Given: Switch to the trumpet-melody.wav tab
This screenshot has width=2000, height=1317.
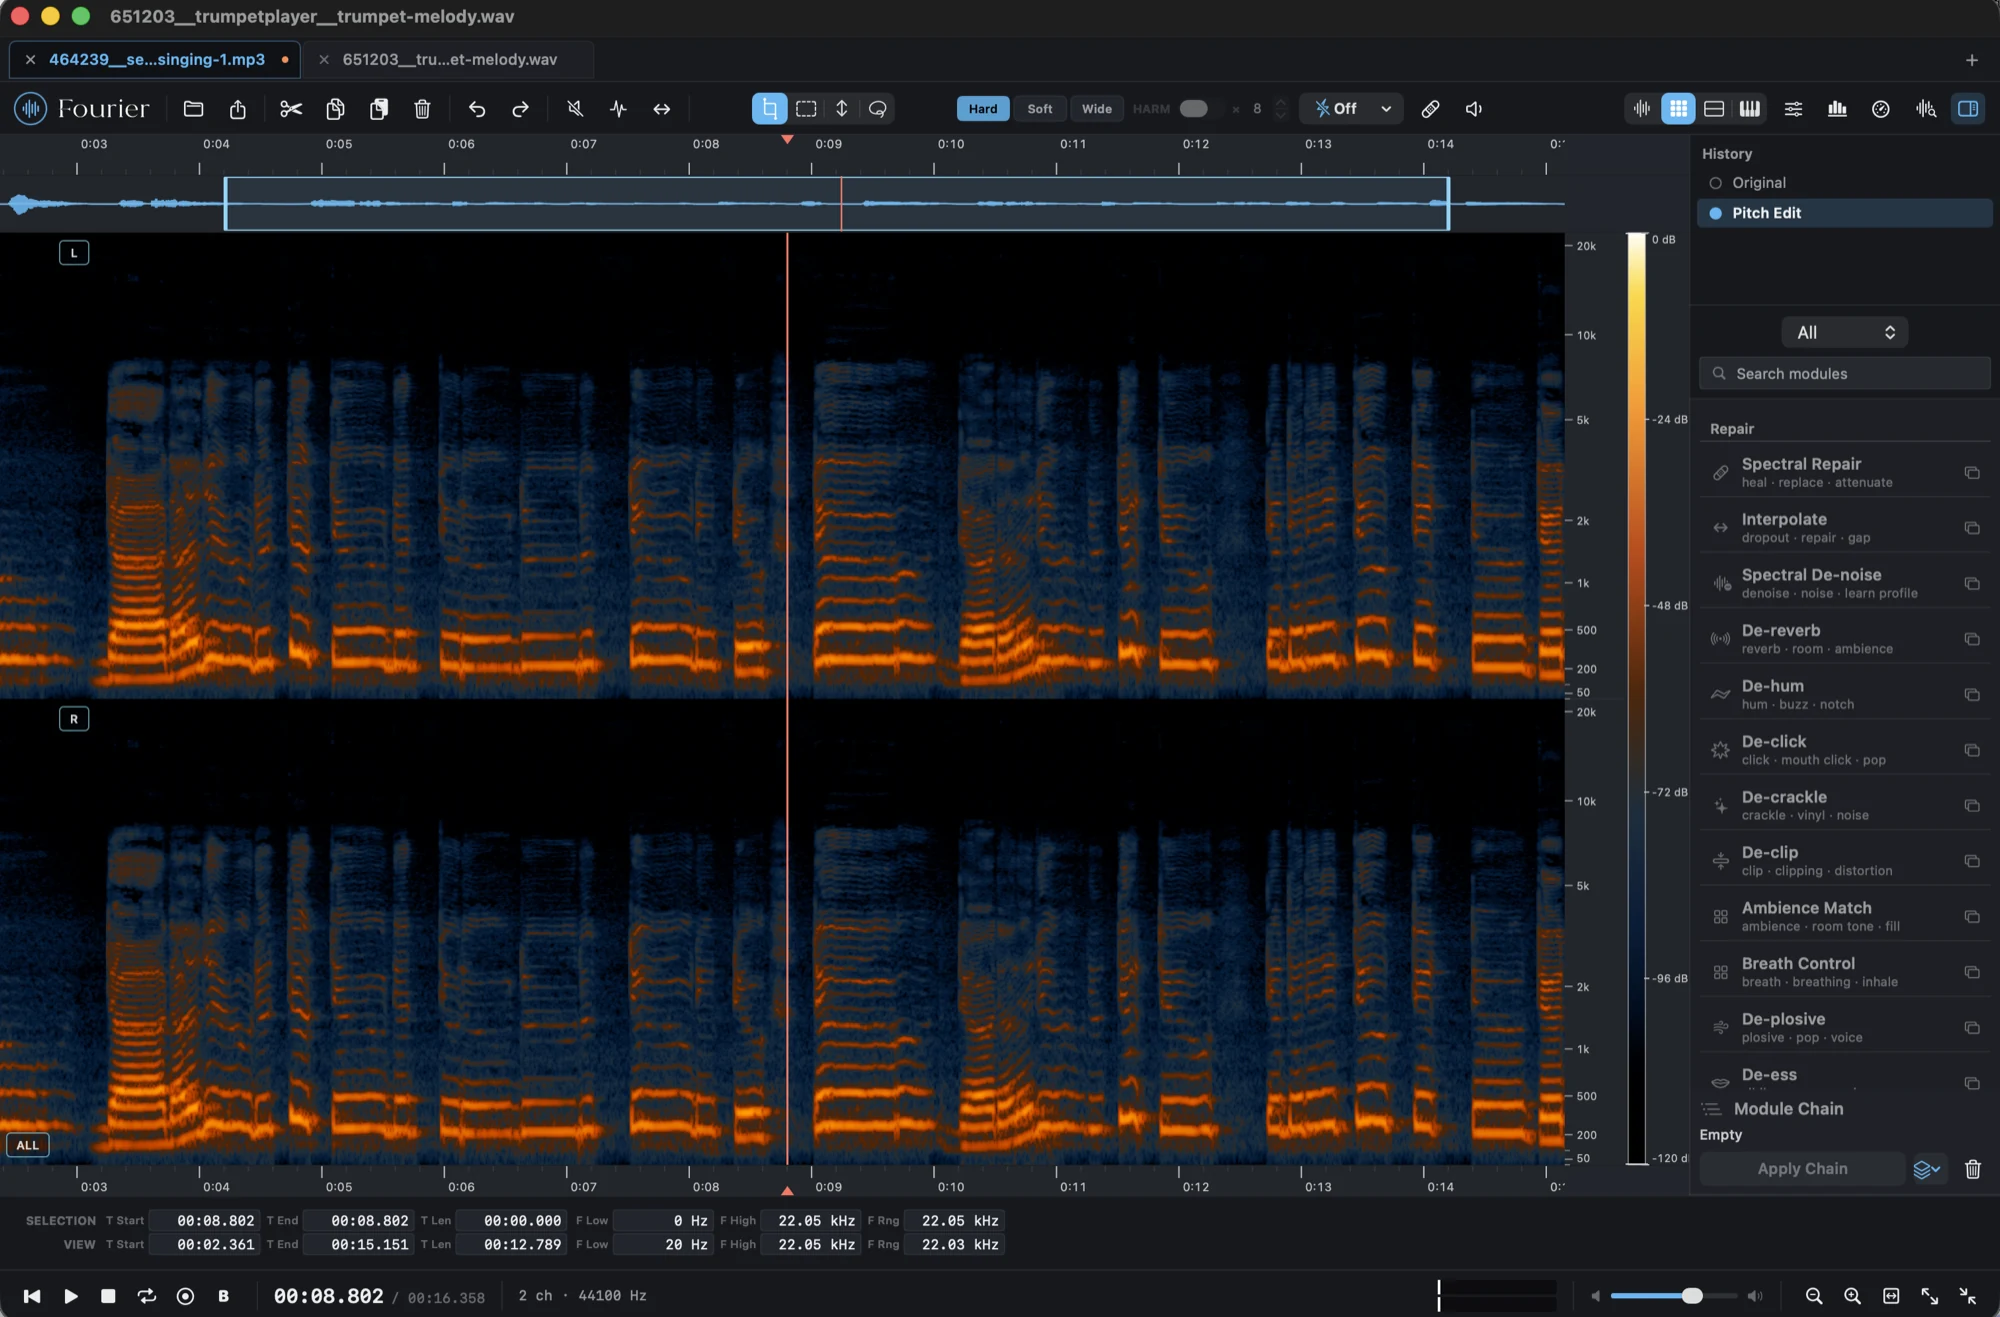Looking at the screenshot, I should [449, 59].
